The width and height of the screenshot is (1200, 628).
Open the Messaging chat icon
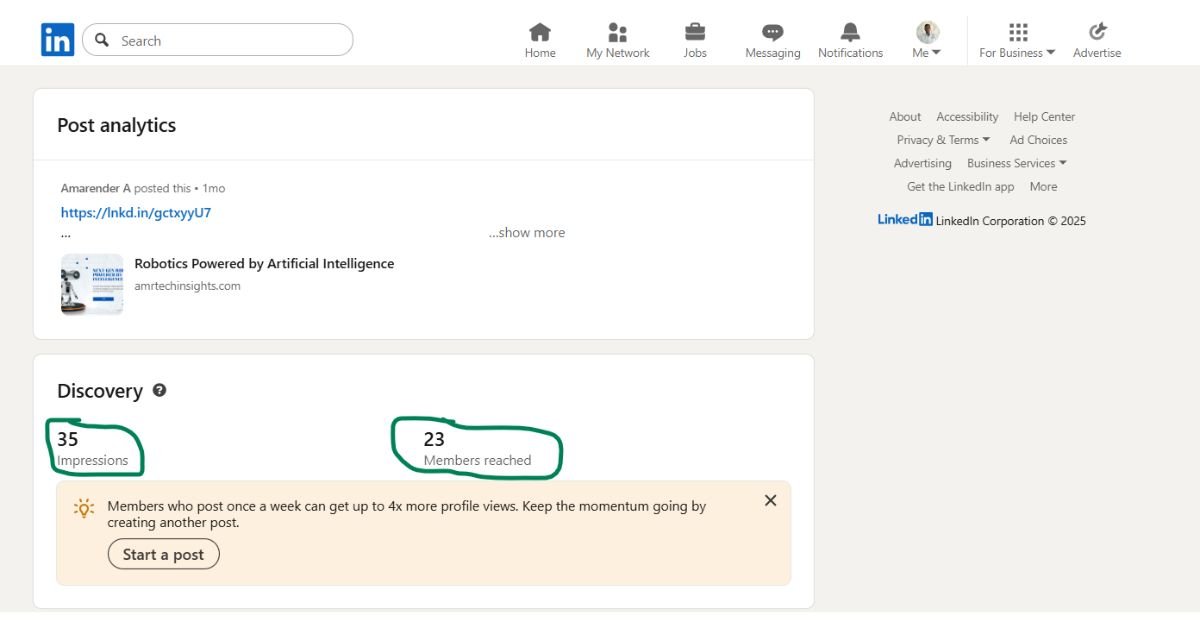(772, 33)
